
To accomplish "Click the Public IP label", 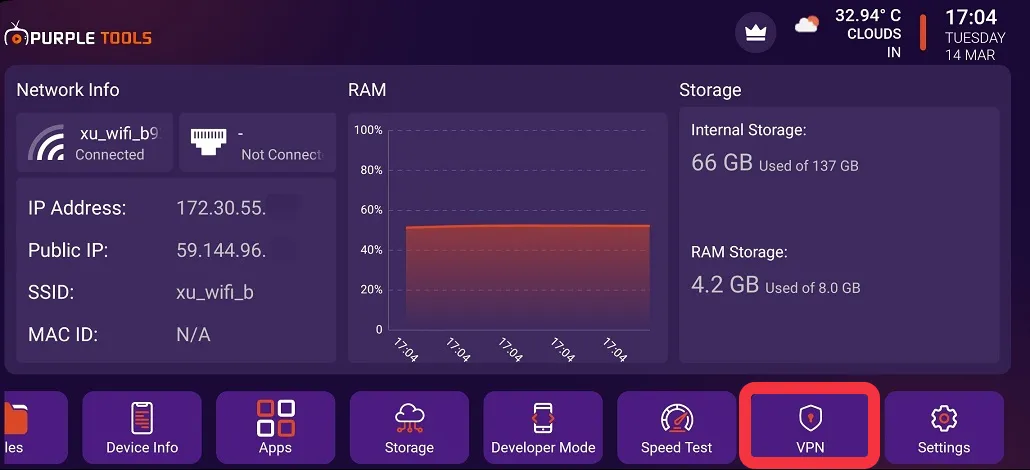I will [x=68, y=250].
